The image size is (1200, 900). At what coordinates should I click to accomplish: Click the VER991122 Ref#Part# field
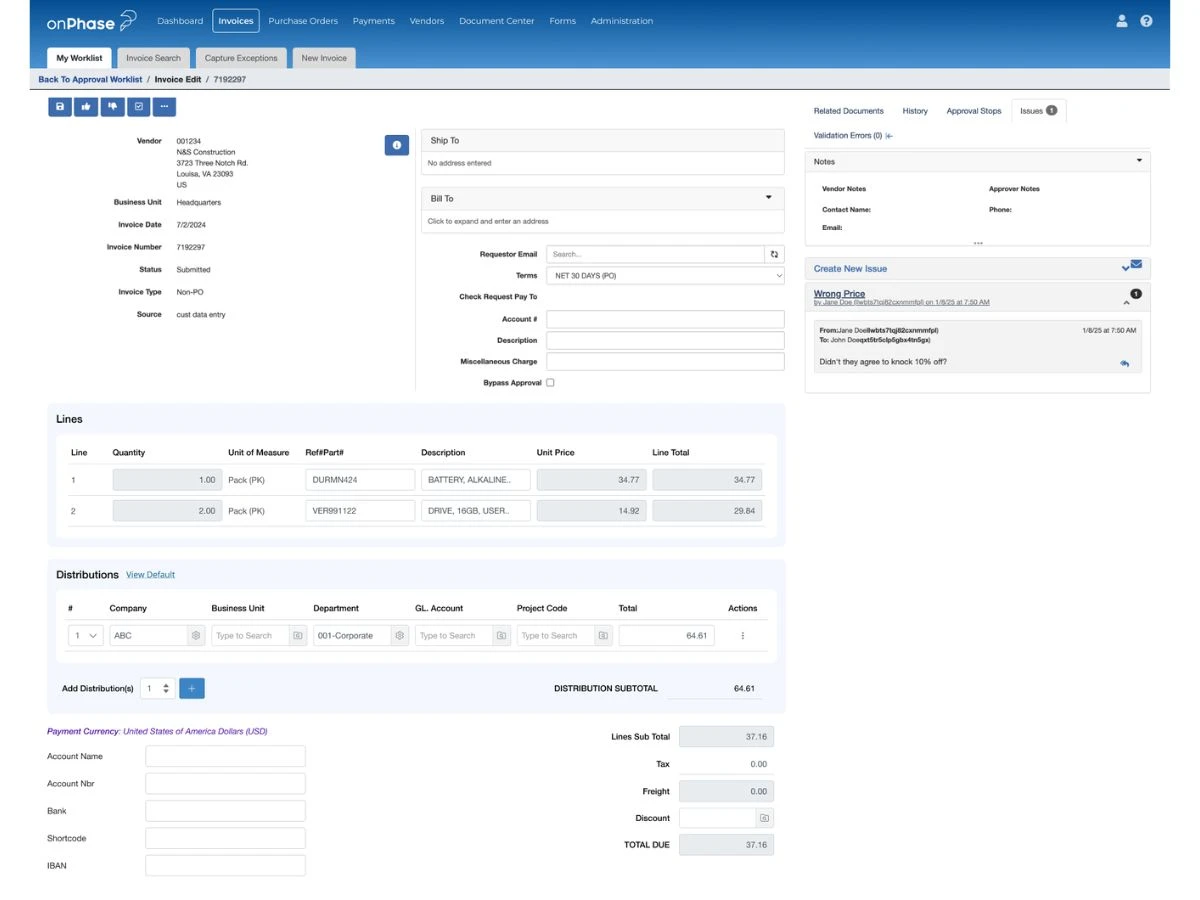pyautogui.click(x=360, y=510)
